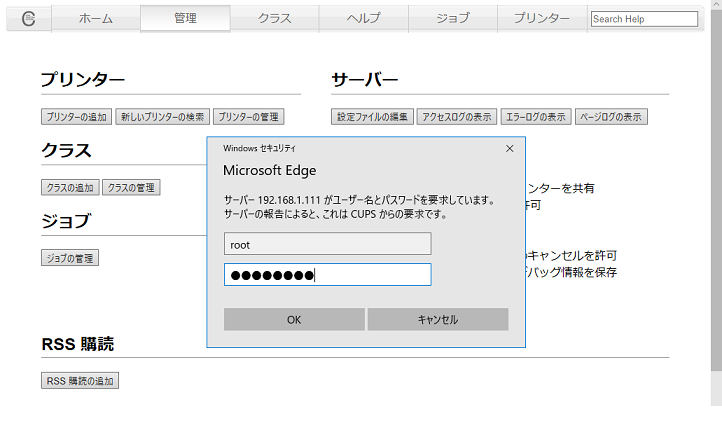Focus the Search Help field
The height and width of the screenshot is (439, 722).
(644, 19)
